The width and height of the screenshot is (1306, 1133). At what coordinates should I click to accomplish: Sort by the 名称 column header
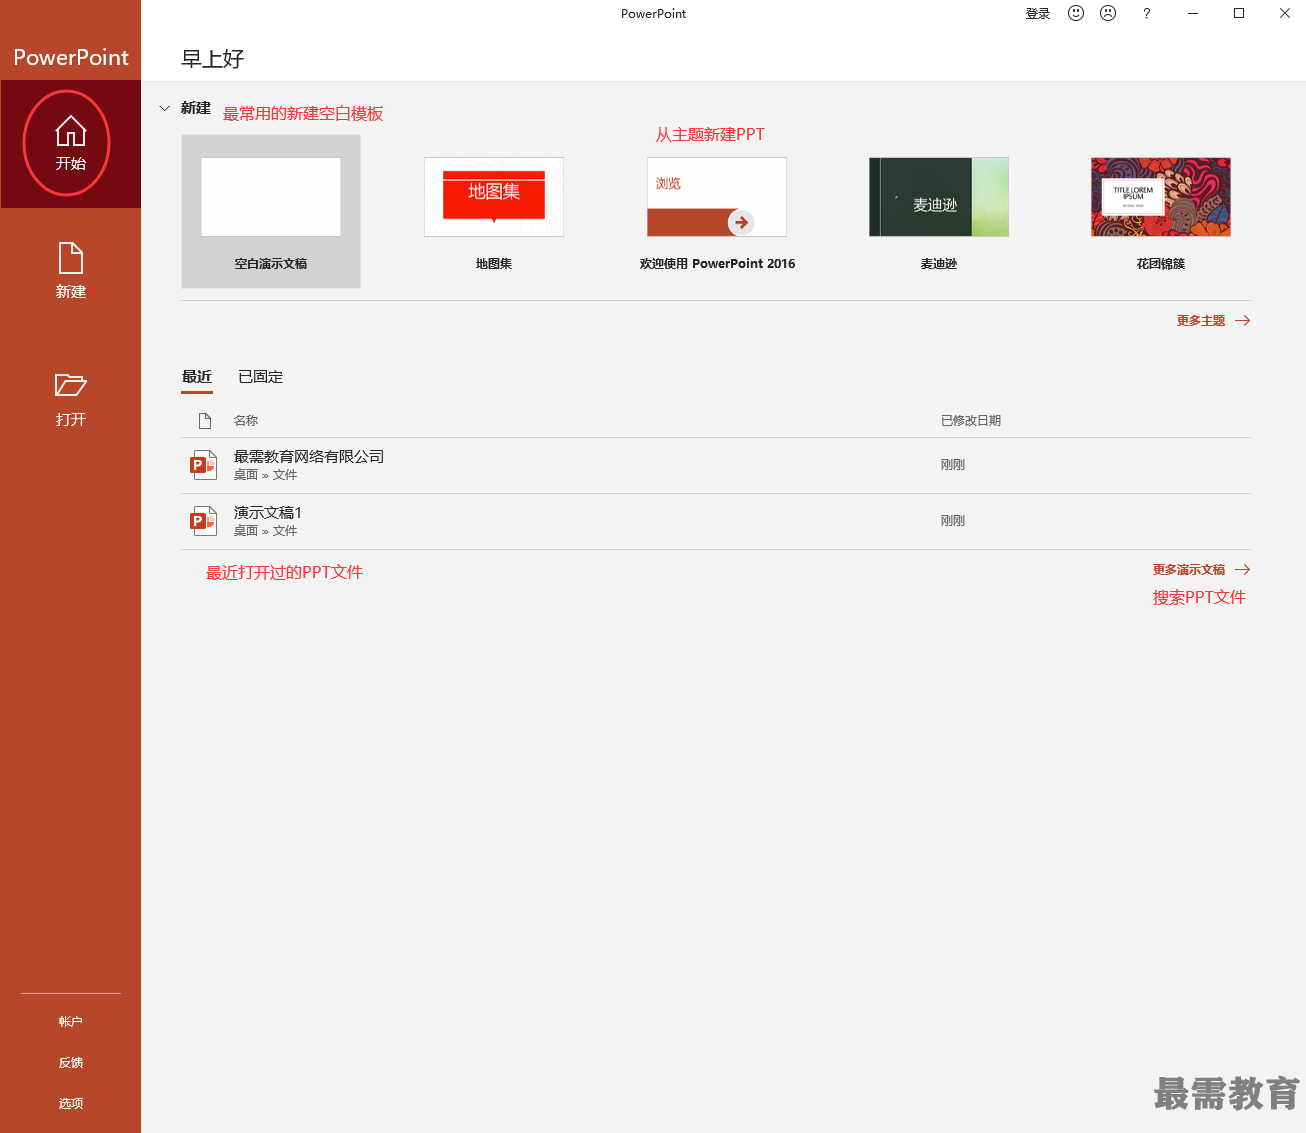point(246,421)
